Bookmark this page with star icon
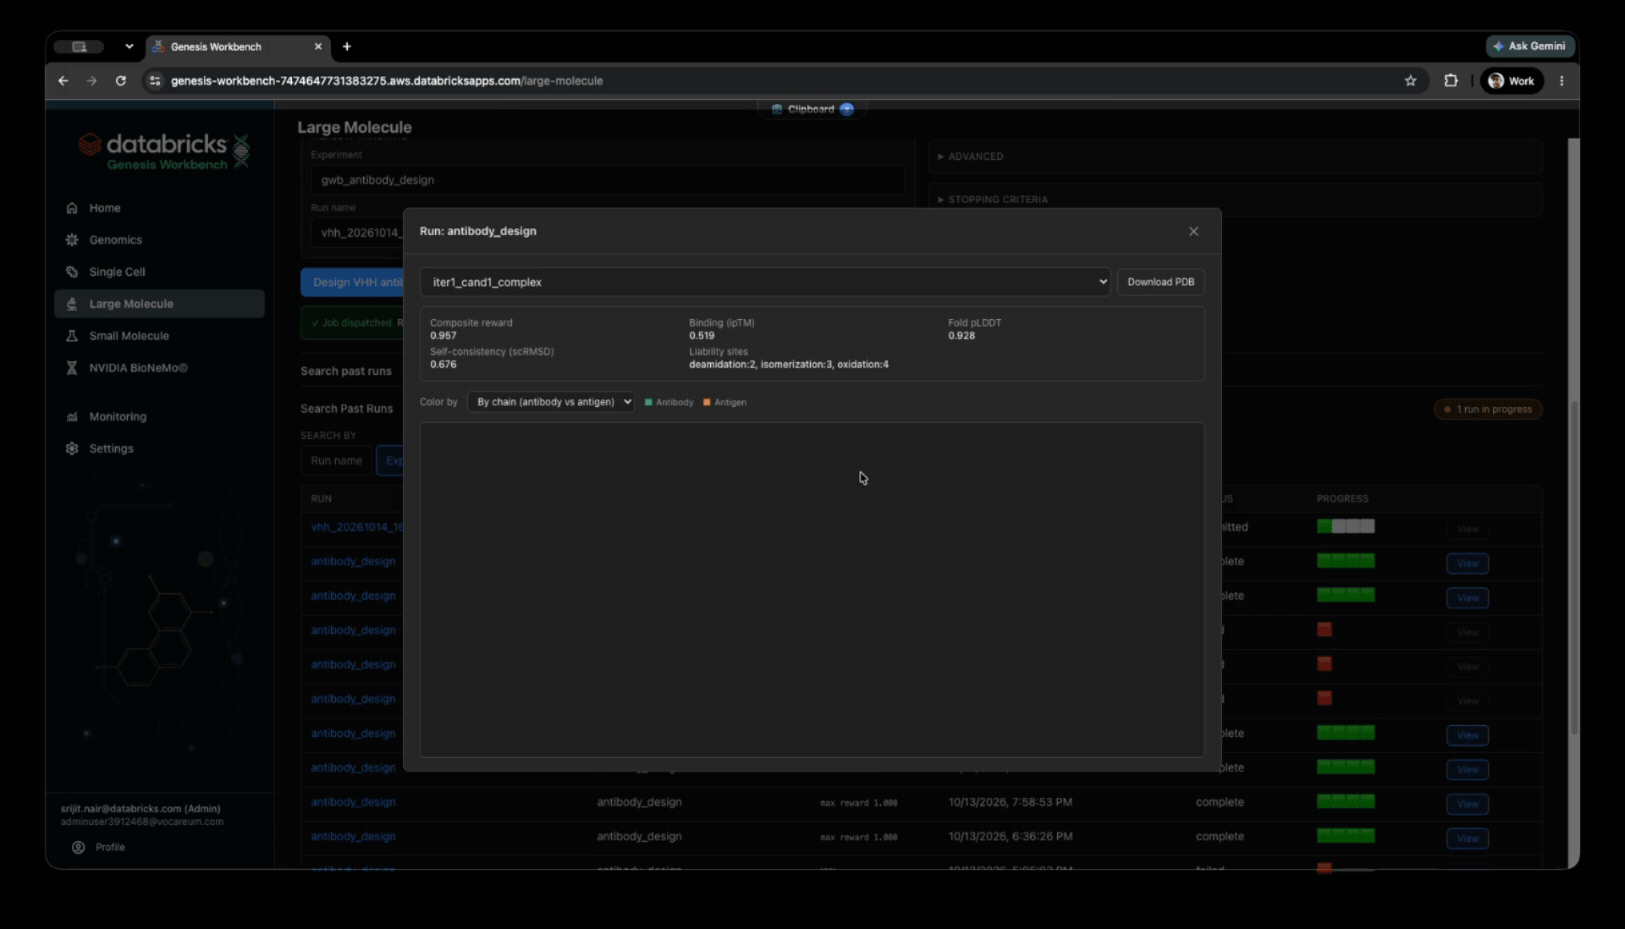 click(1410, 81)
